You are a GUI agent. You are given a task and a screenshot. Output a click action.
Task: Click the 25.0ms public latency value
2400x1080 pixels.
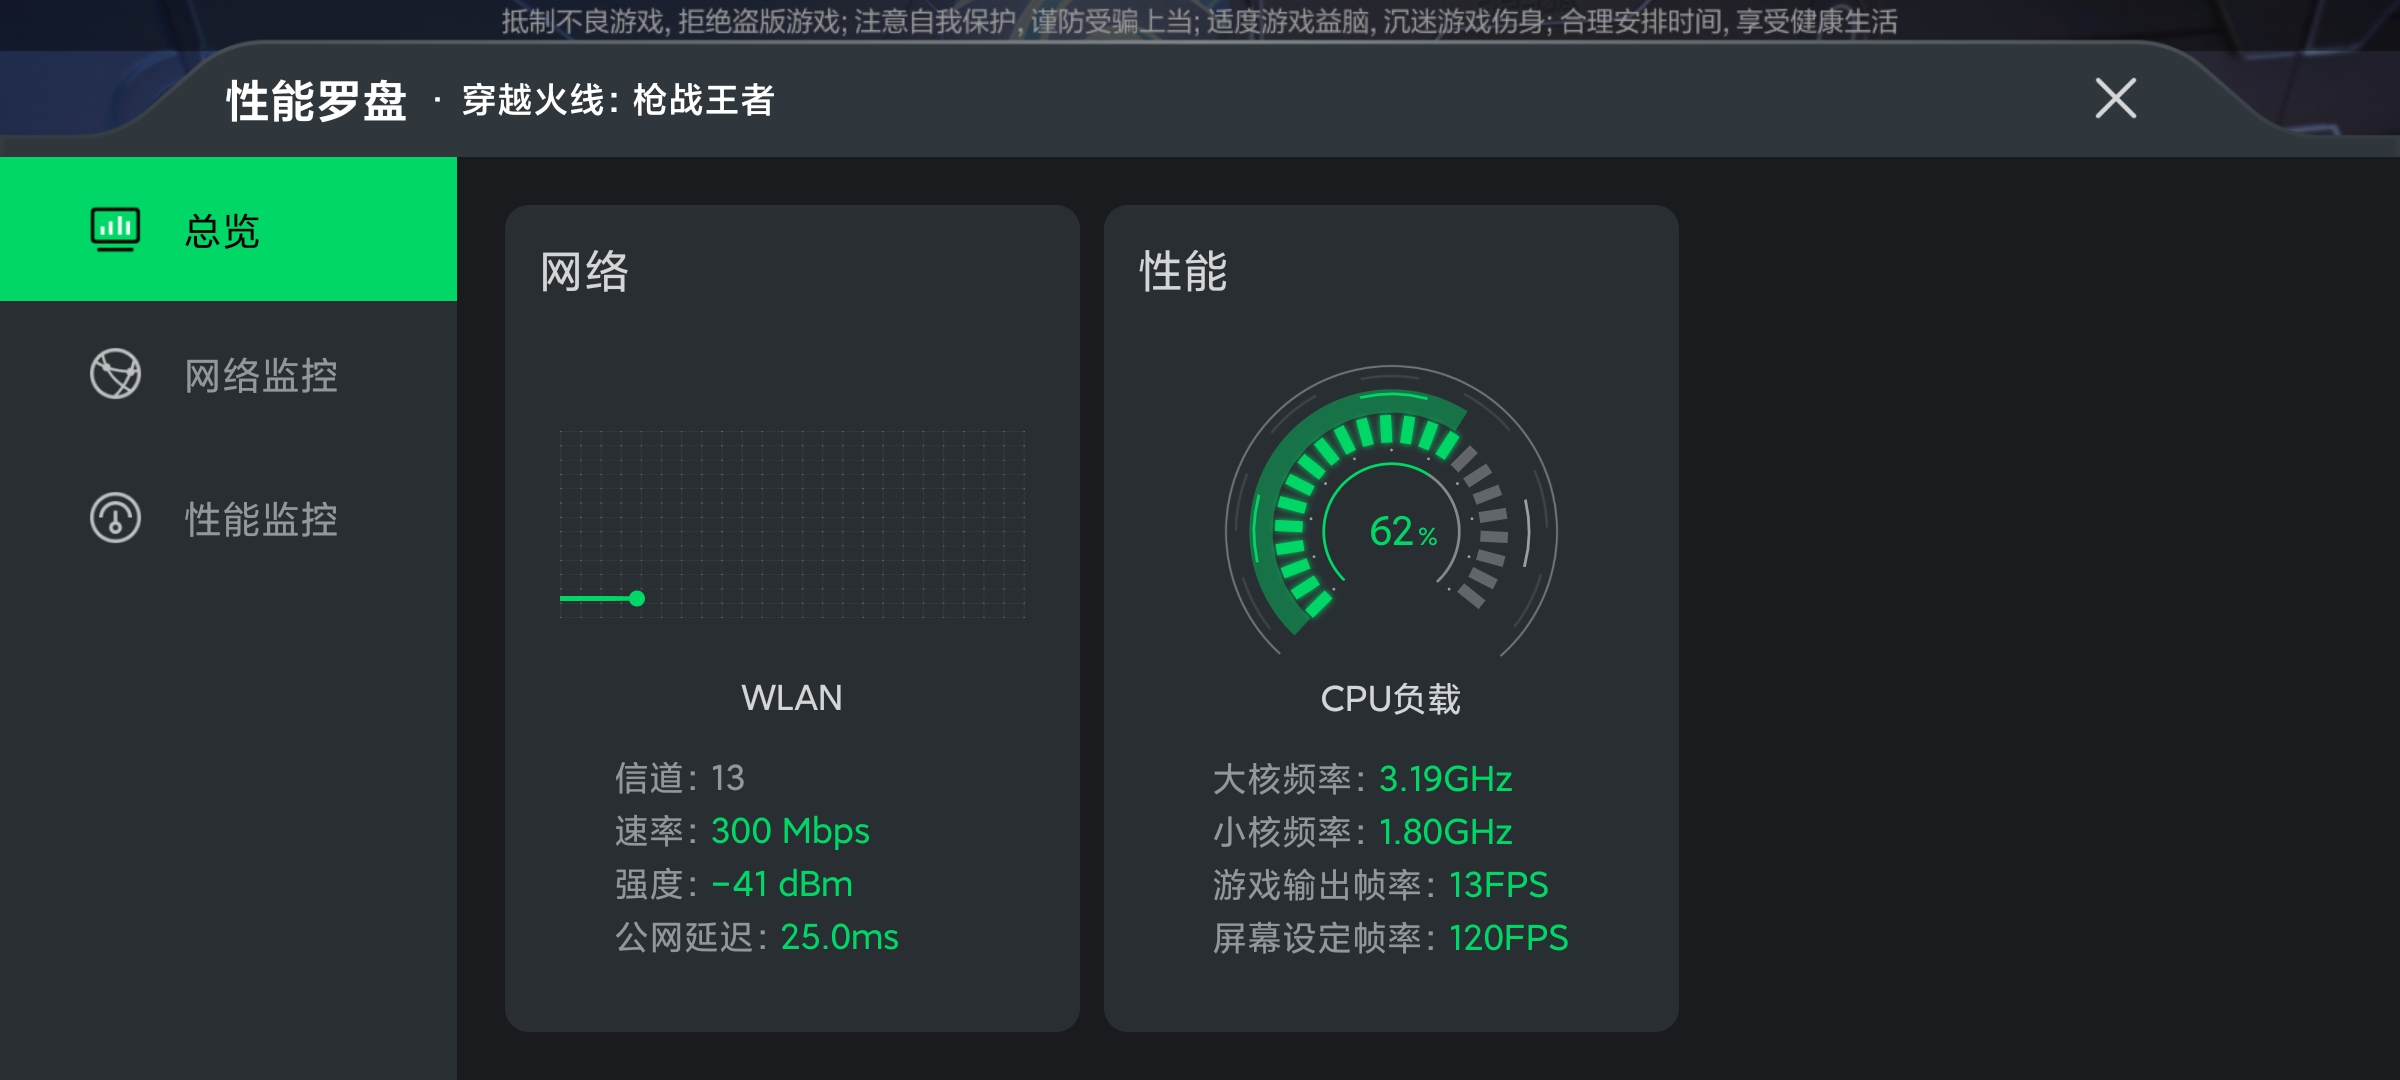pos(839,937)
